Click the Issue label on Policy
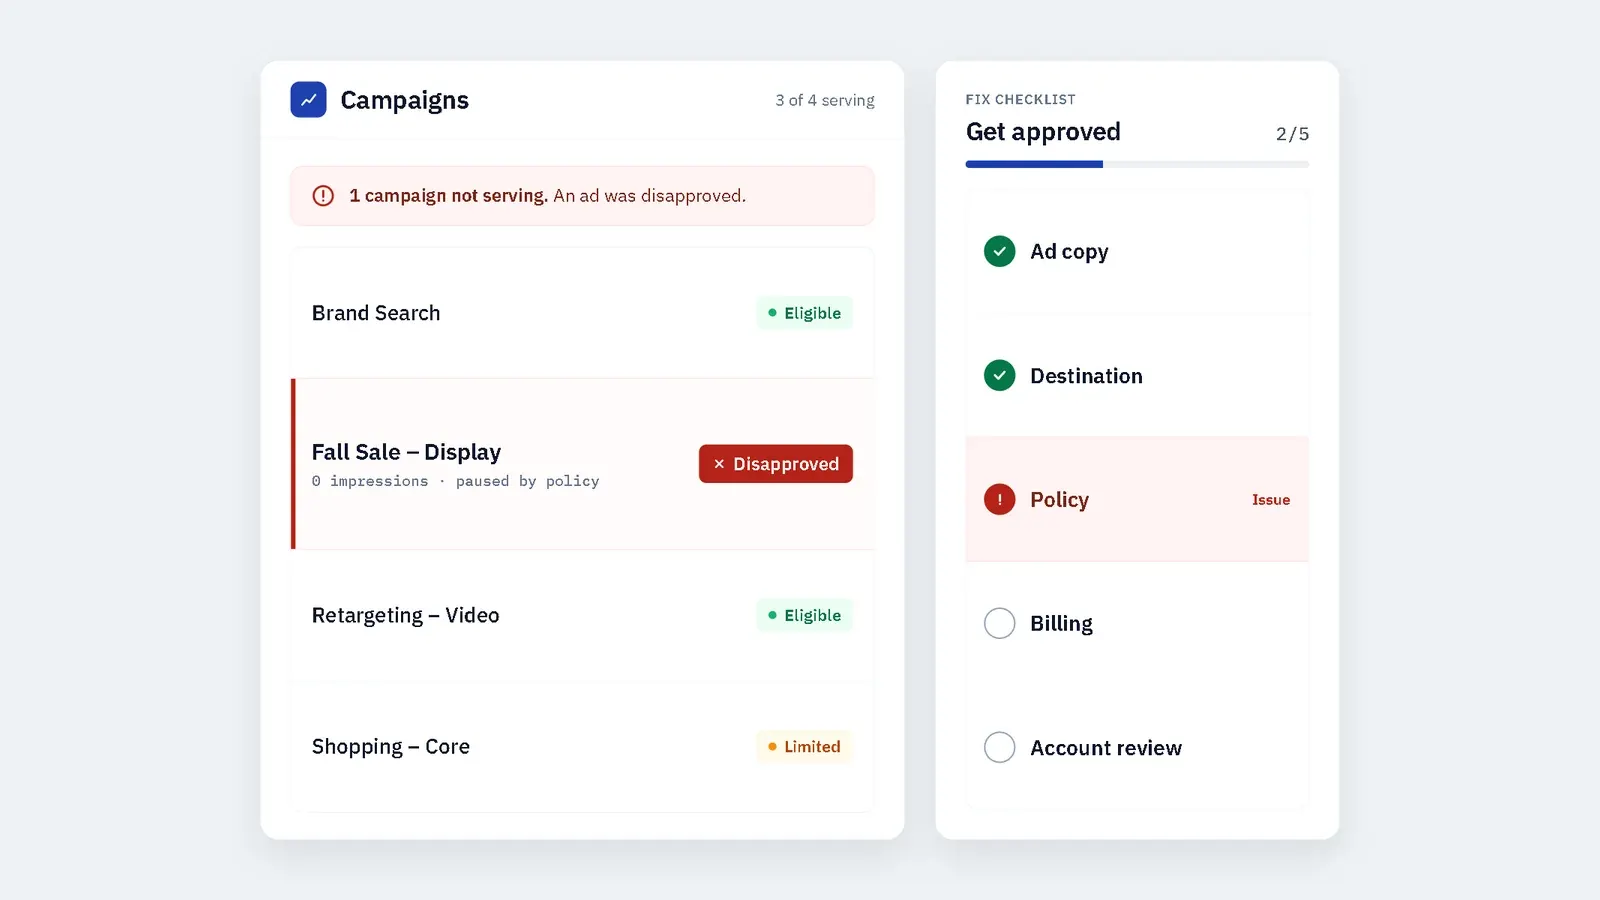Image resolution: width=1600 pixels, height=900 pixels. tap(1271, 500)
